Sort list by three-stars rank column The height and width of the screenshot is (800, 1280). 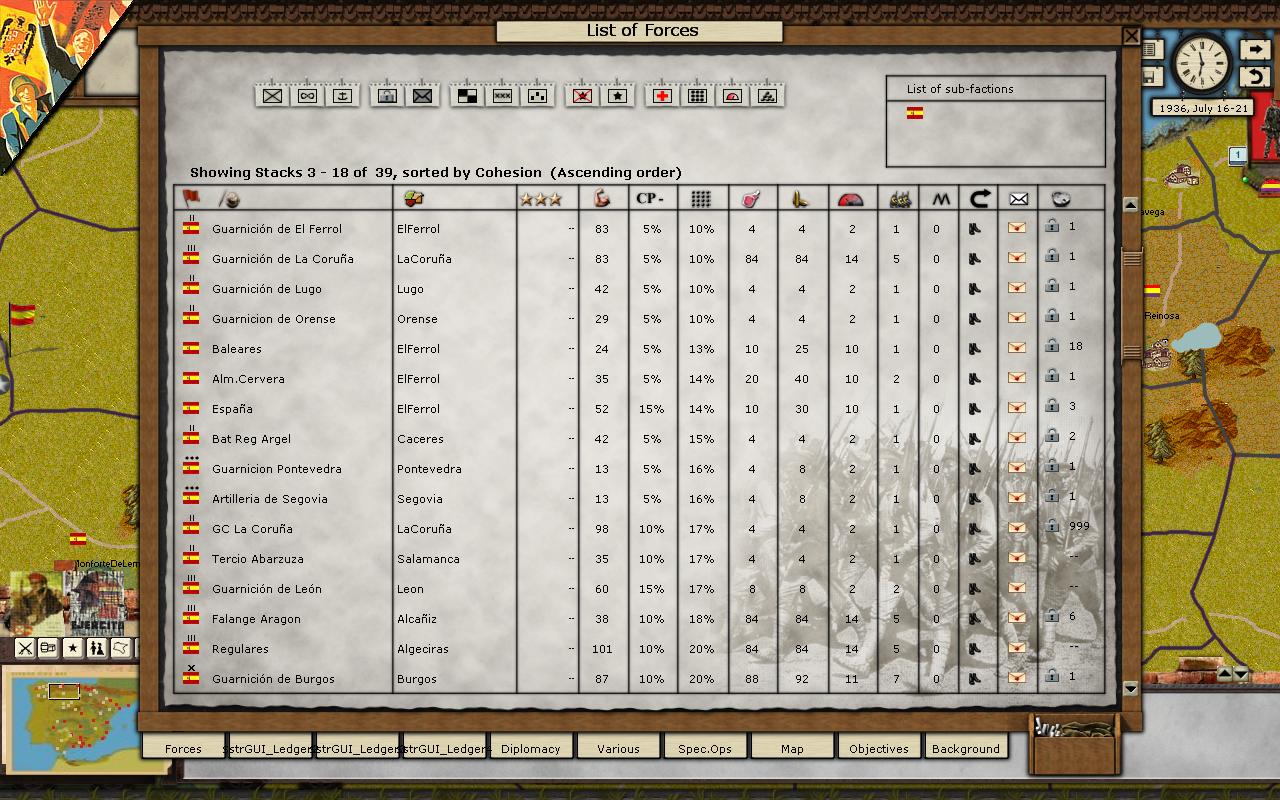click(x=541, y=198)
